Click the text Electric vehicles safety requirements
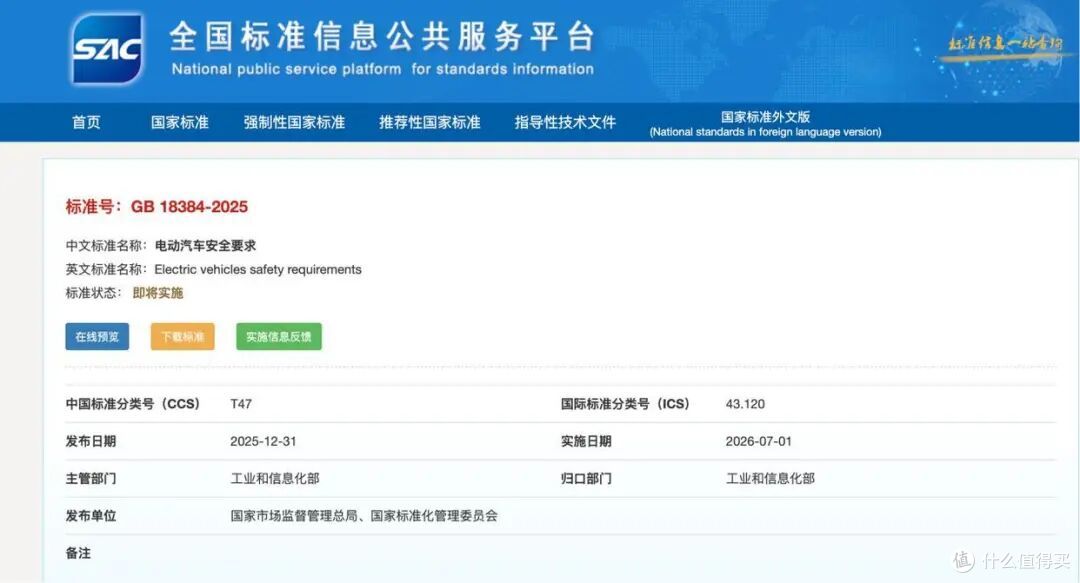Screen dimensions: 1080x583 pyautogui.click(x=258, y=269)
